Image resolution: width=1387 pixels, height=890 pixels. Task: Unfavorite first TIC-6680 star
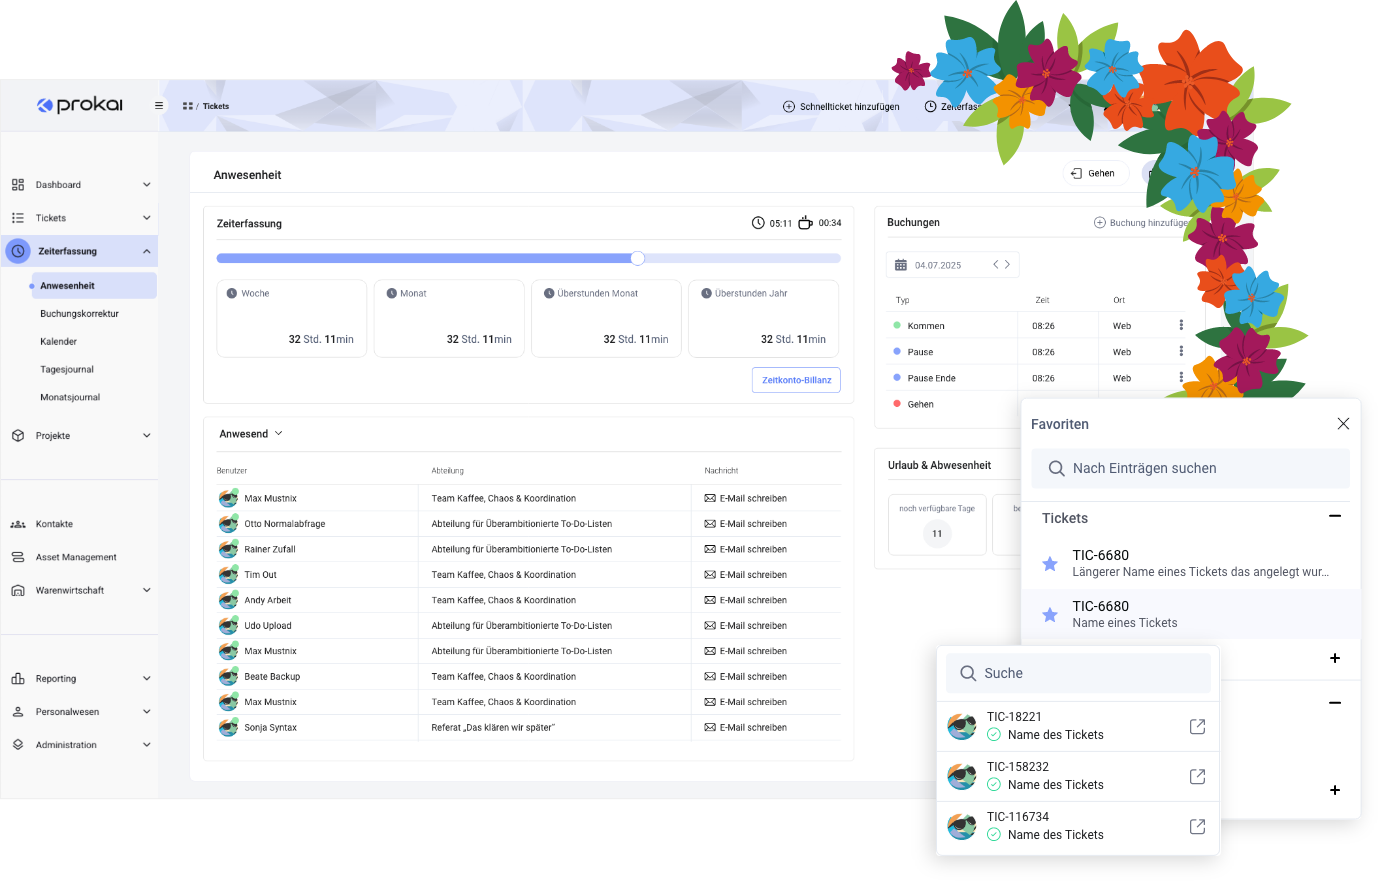[1050, 564]
